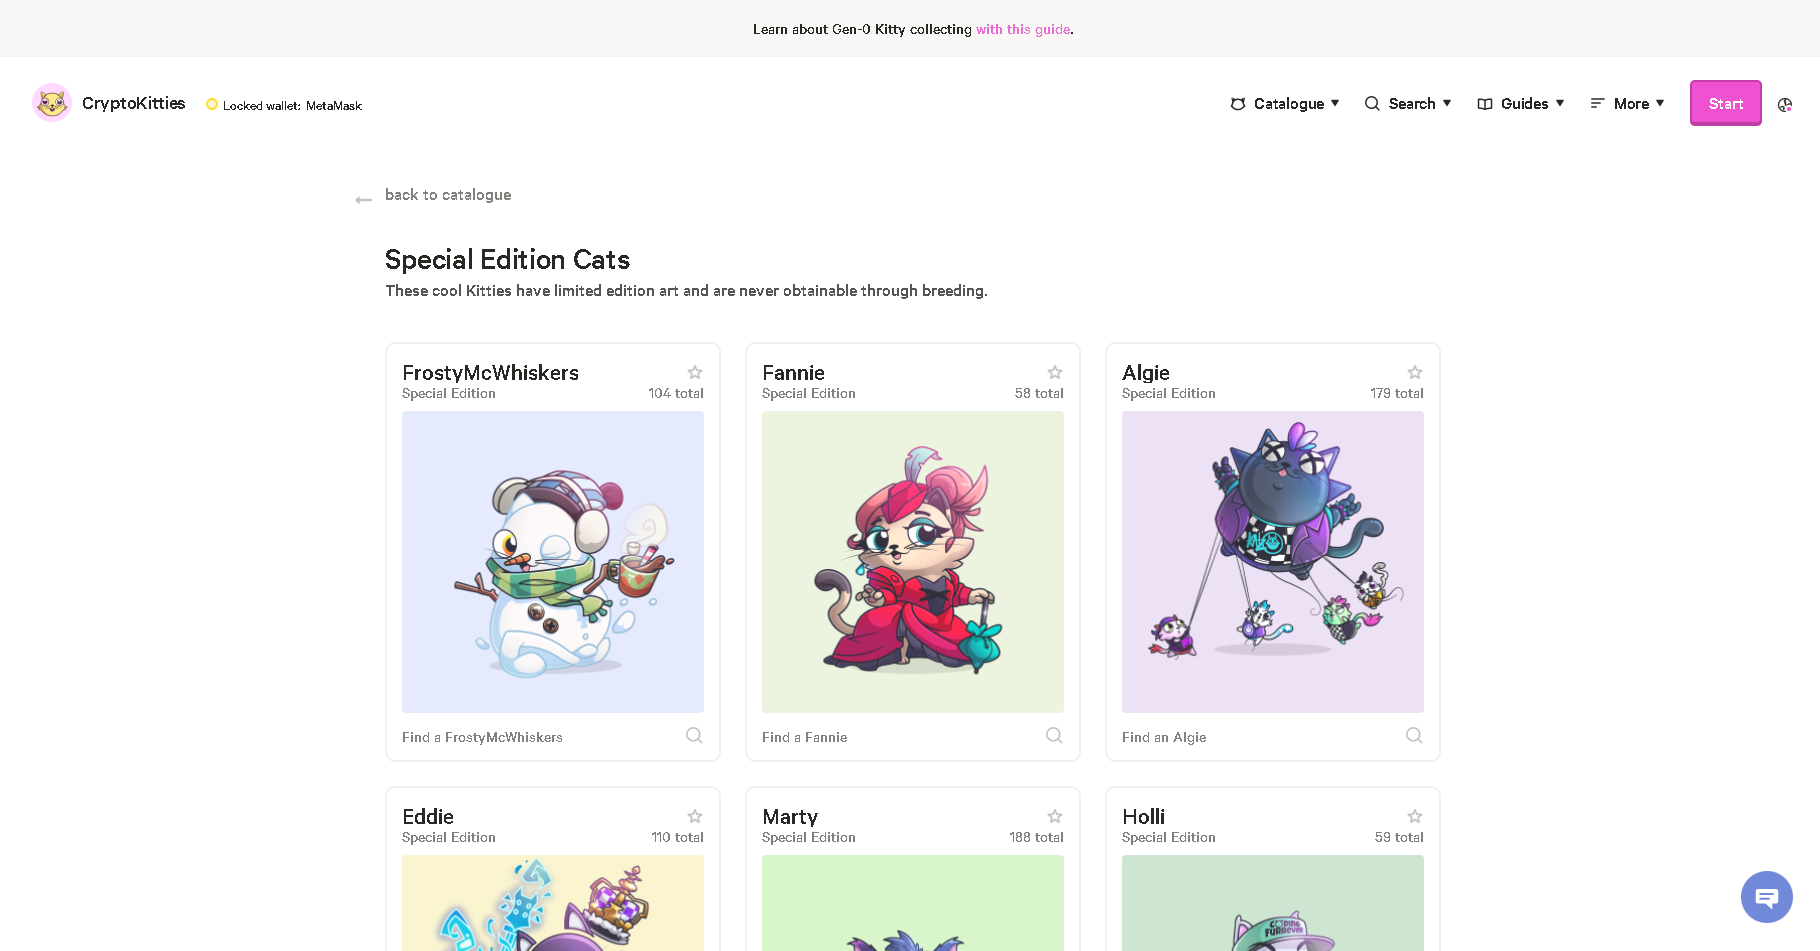The width and height of the screenshot is (1820, 951).
Task: Click the Algie kitty artwork
Action: (1273, 562)
